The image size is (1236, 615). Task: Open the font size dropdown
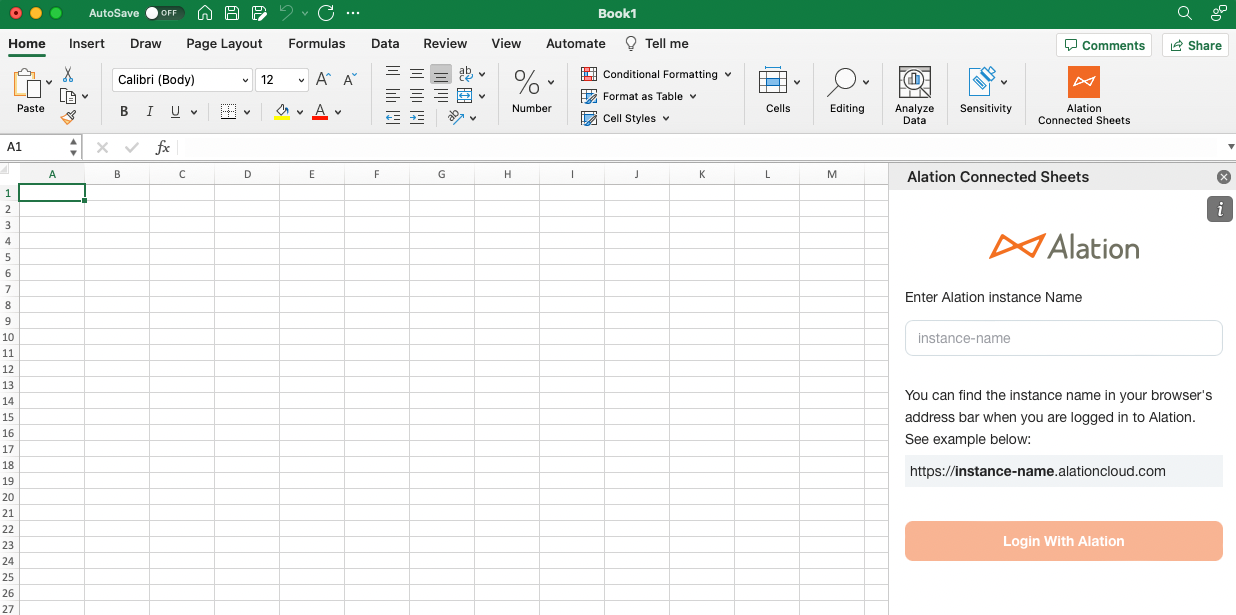coord(302,80)
